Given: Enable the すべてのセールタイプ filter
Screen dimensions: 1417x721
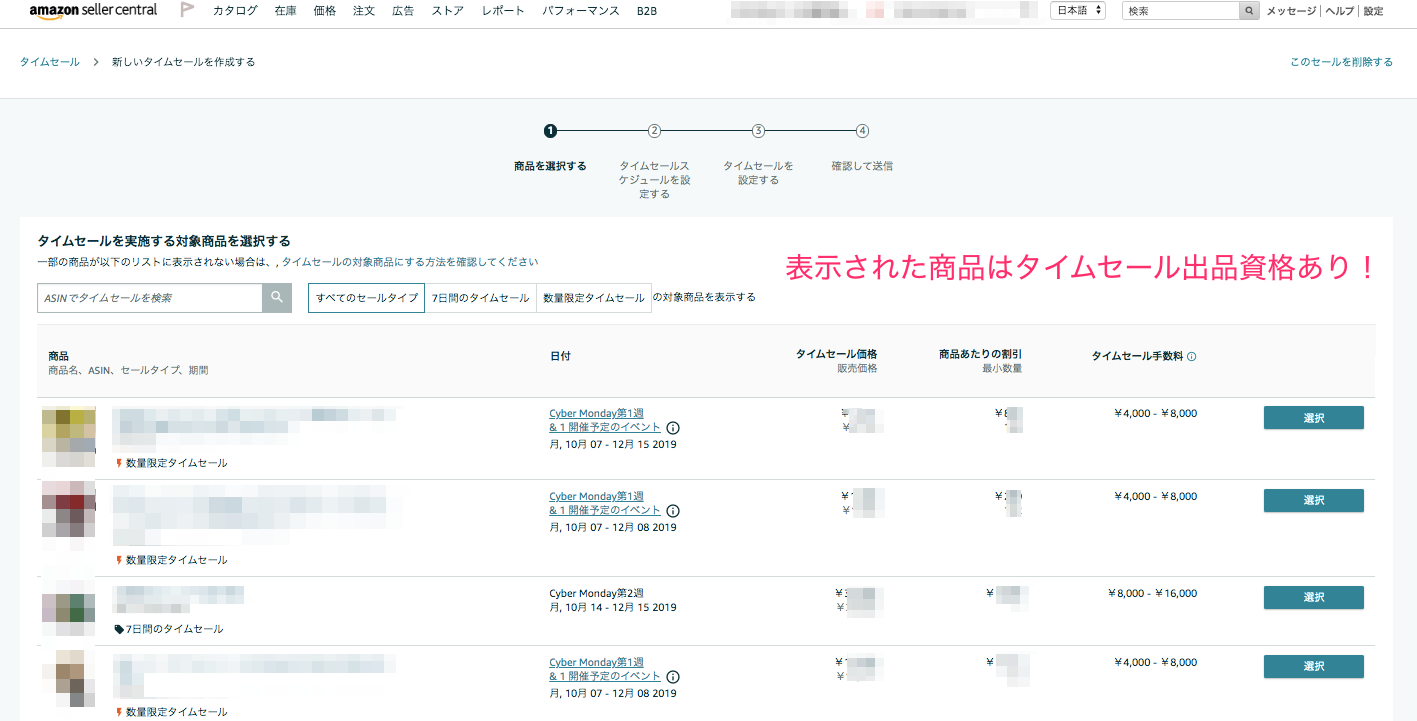Looking at the screenshot, I should coord(366,297).
